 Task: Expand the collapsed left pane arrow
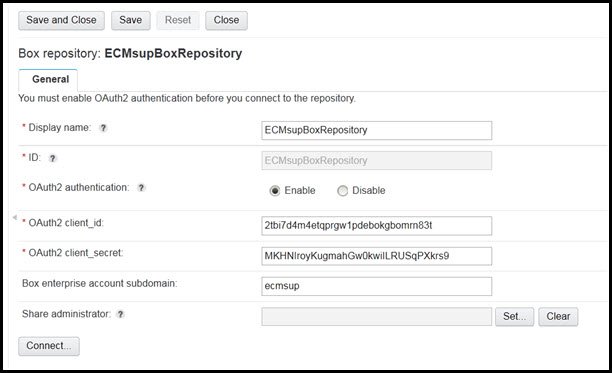[x=14, y=217]
